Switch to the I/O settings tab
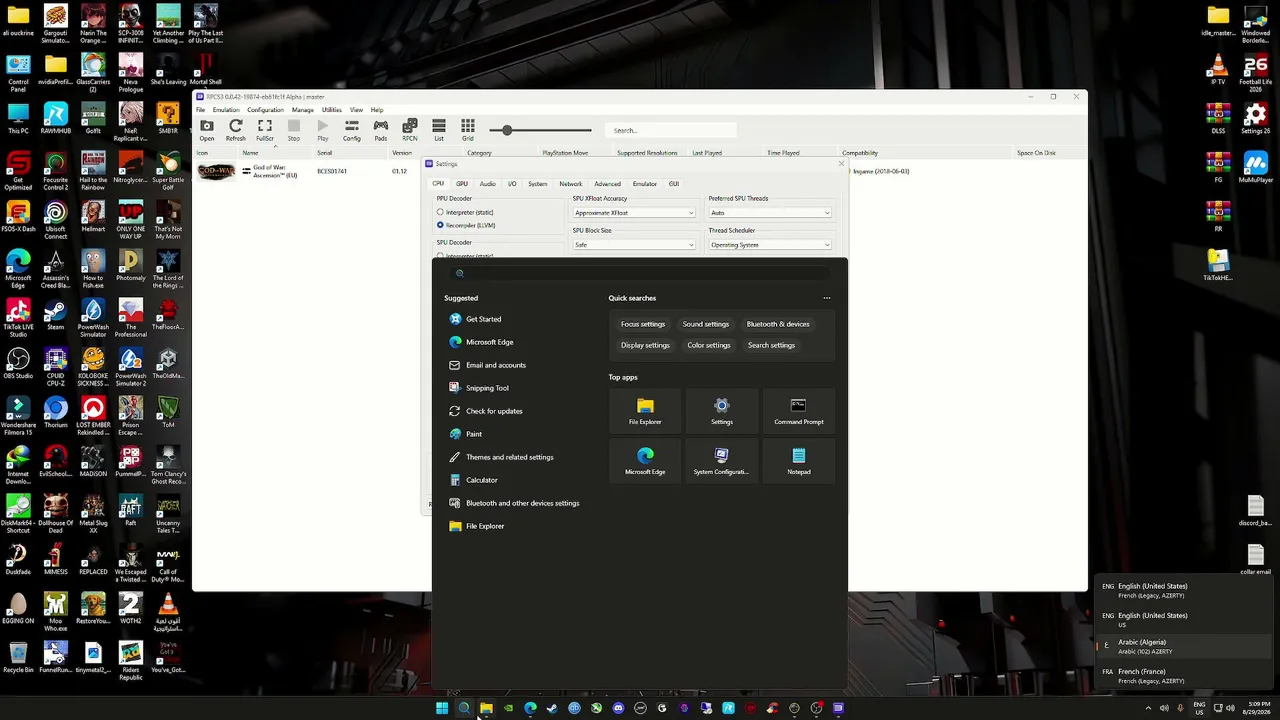This screenshot has height=720, width=1280. (x=512, y=184)
